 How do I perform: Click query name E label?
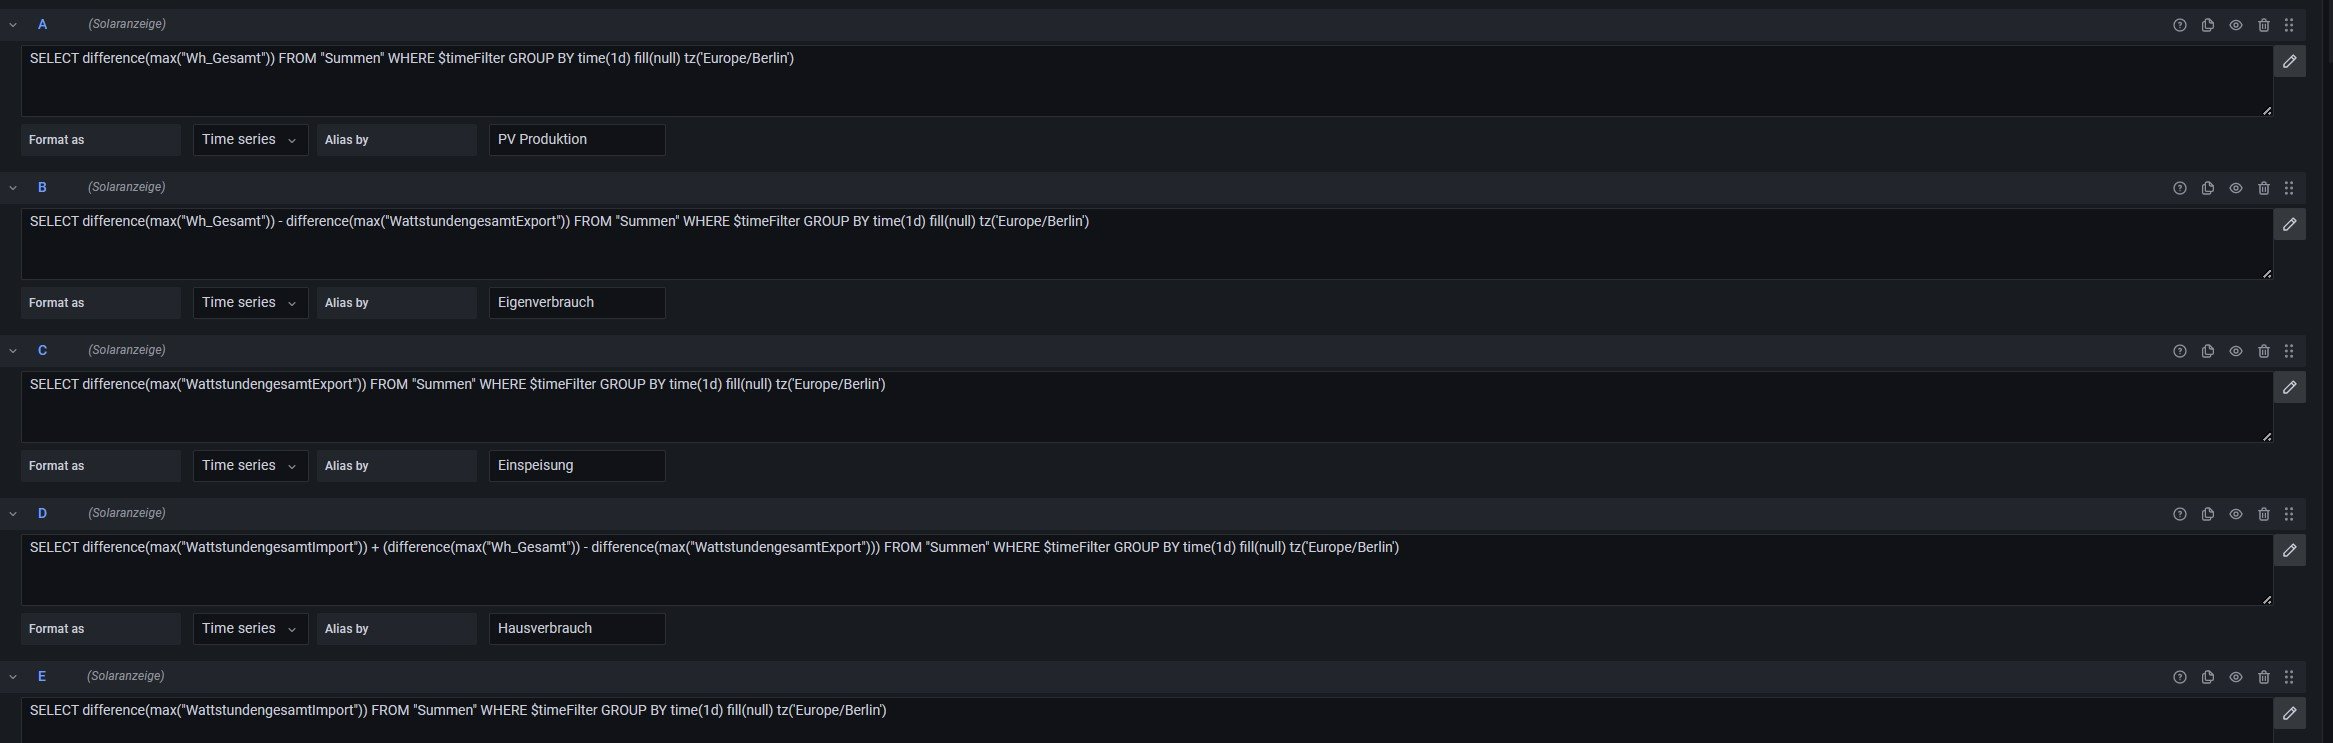42,676
